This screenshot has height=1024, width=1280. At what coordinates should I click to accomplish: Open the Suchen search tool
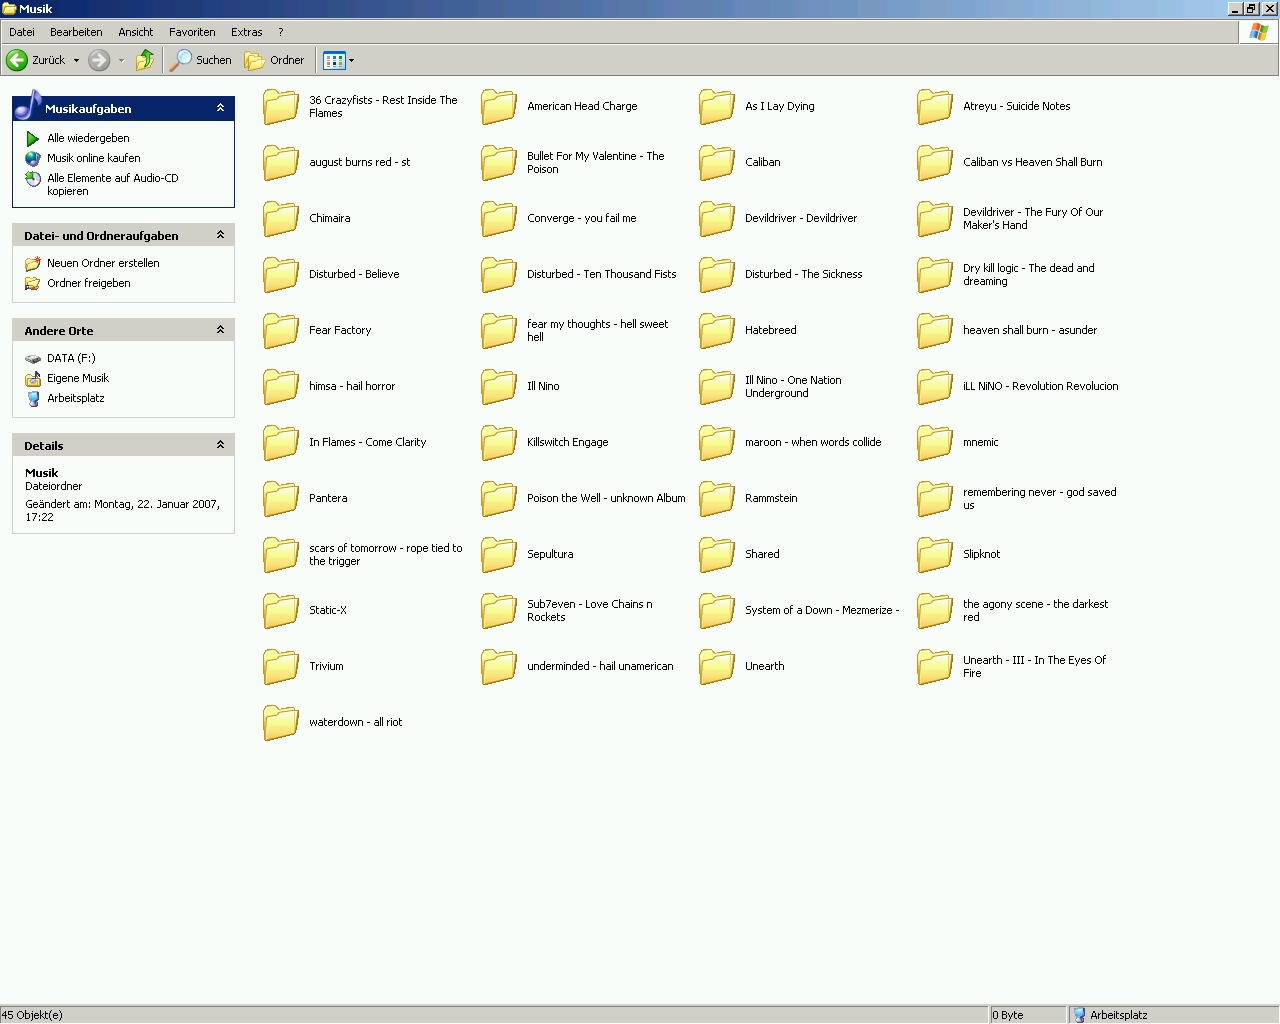click(201, 60)
